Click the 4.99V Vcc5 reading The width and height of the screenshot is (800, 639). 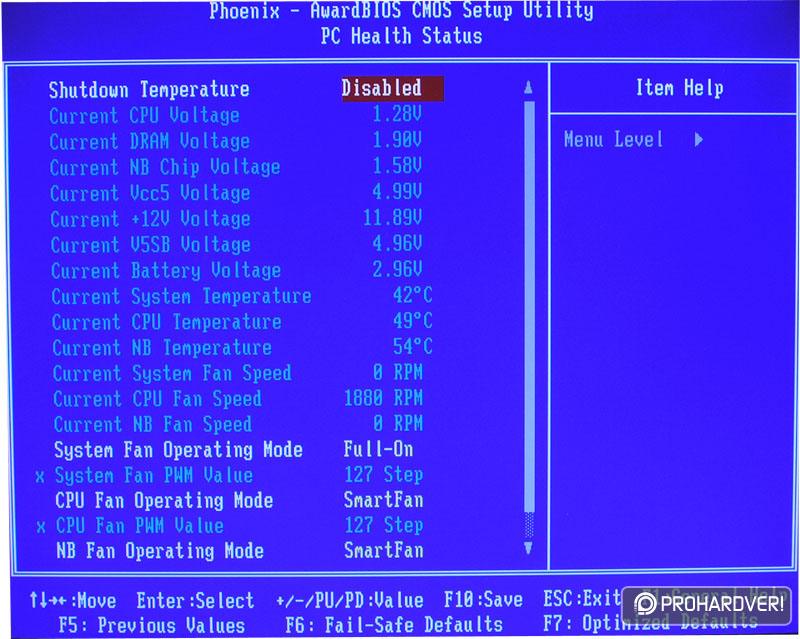(x=397, y=191)
